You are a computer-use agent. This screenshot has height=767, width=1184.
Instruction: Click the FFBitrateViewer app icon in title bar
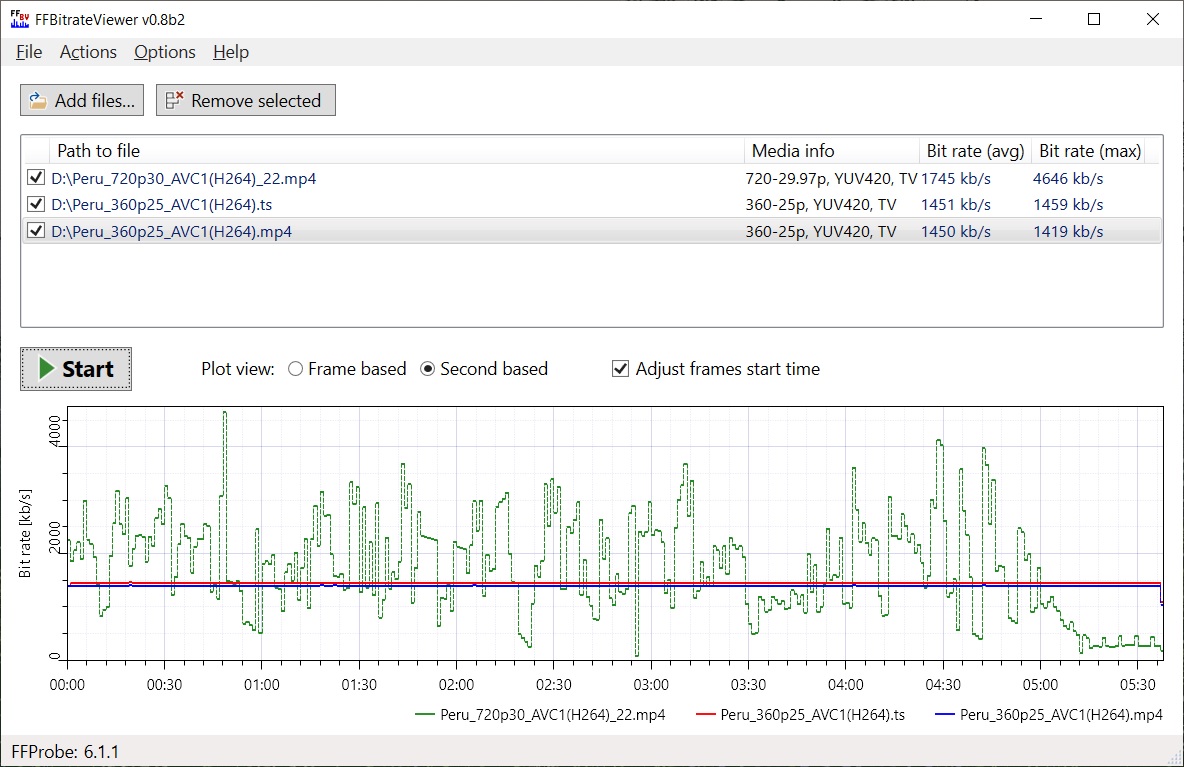coord(19,18)
